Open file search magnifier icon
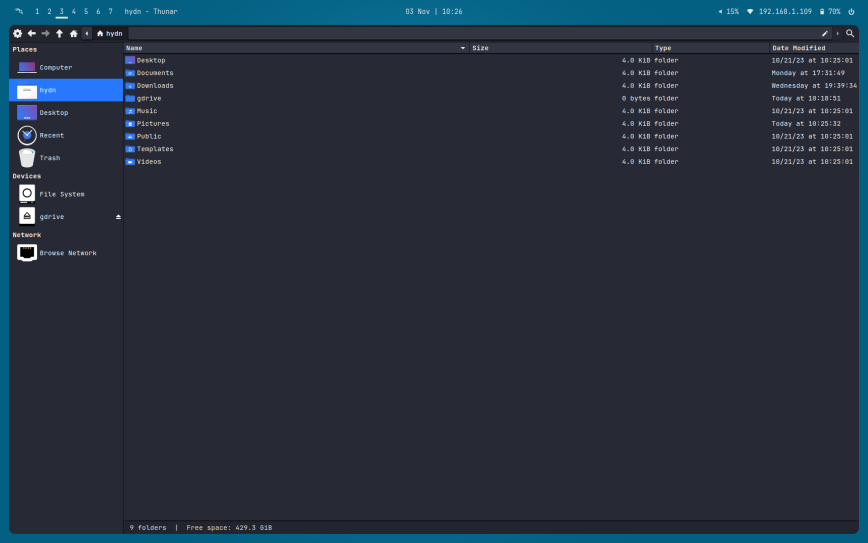 (850, 34)
